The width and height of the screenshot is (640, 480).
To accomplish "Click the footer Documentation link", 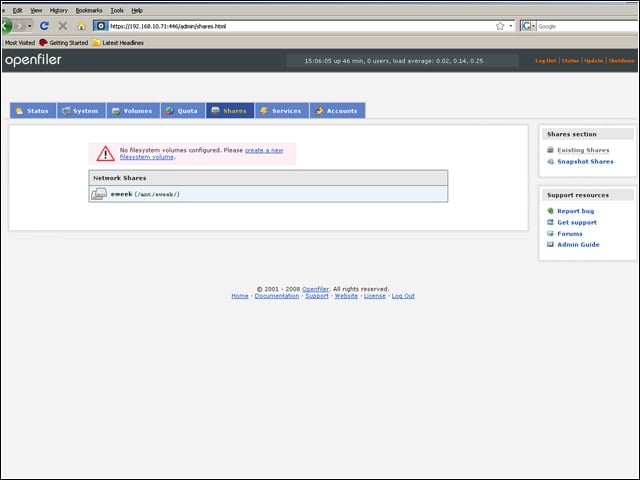I will (x=277, y=296).
